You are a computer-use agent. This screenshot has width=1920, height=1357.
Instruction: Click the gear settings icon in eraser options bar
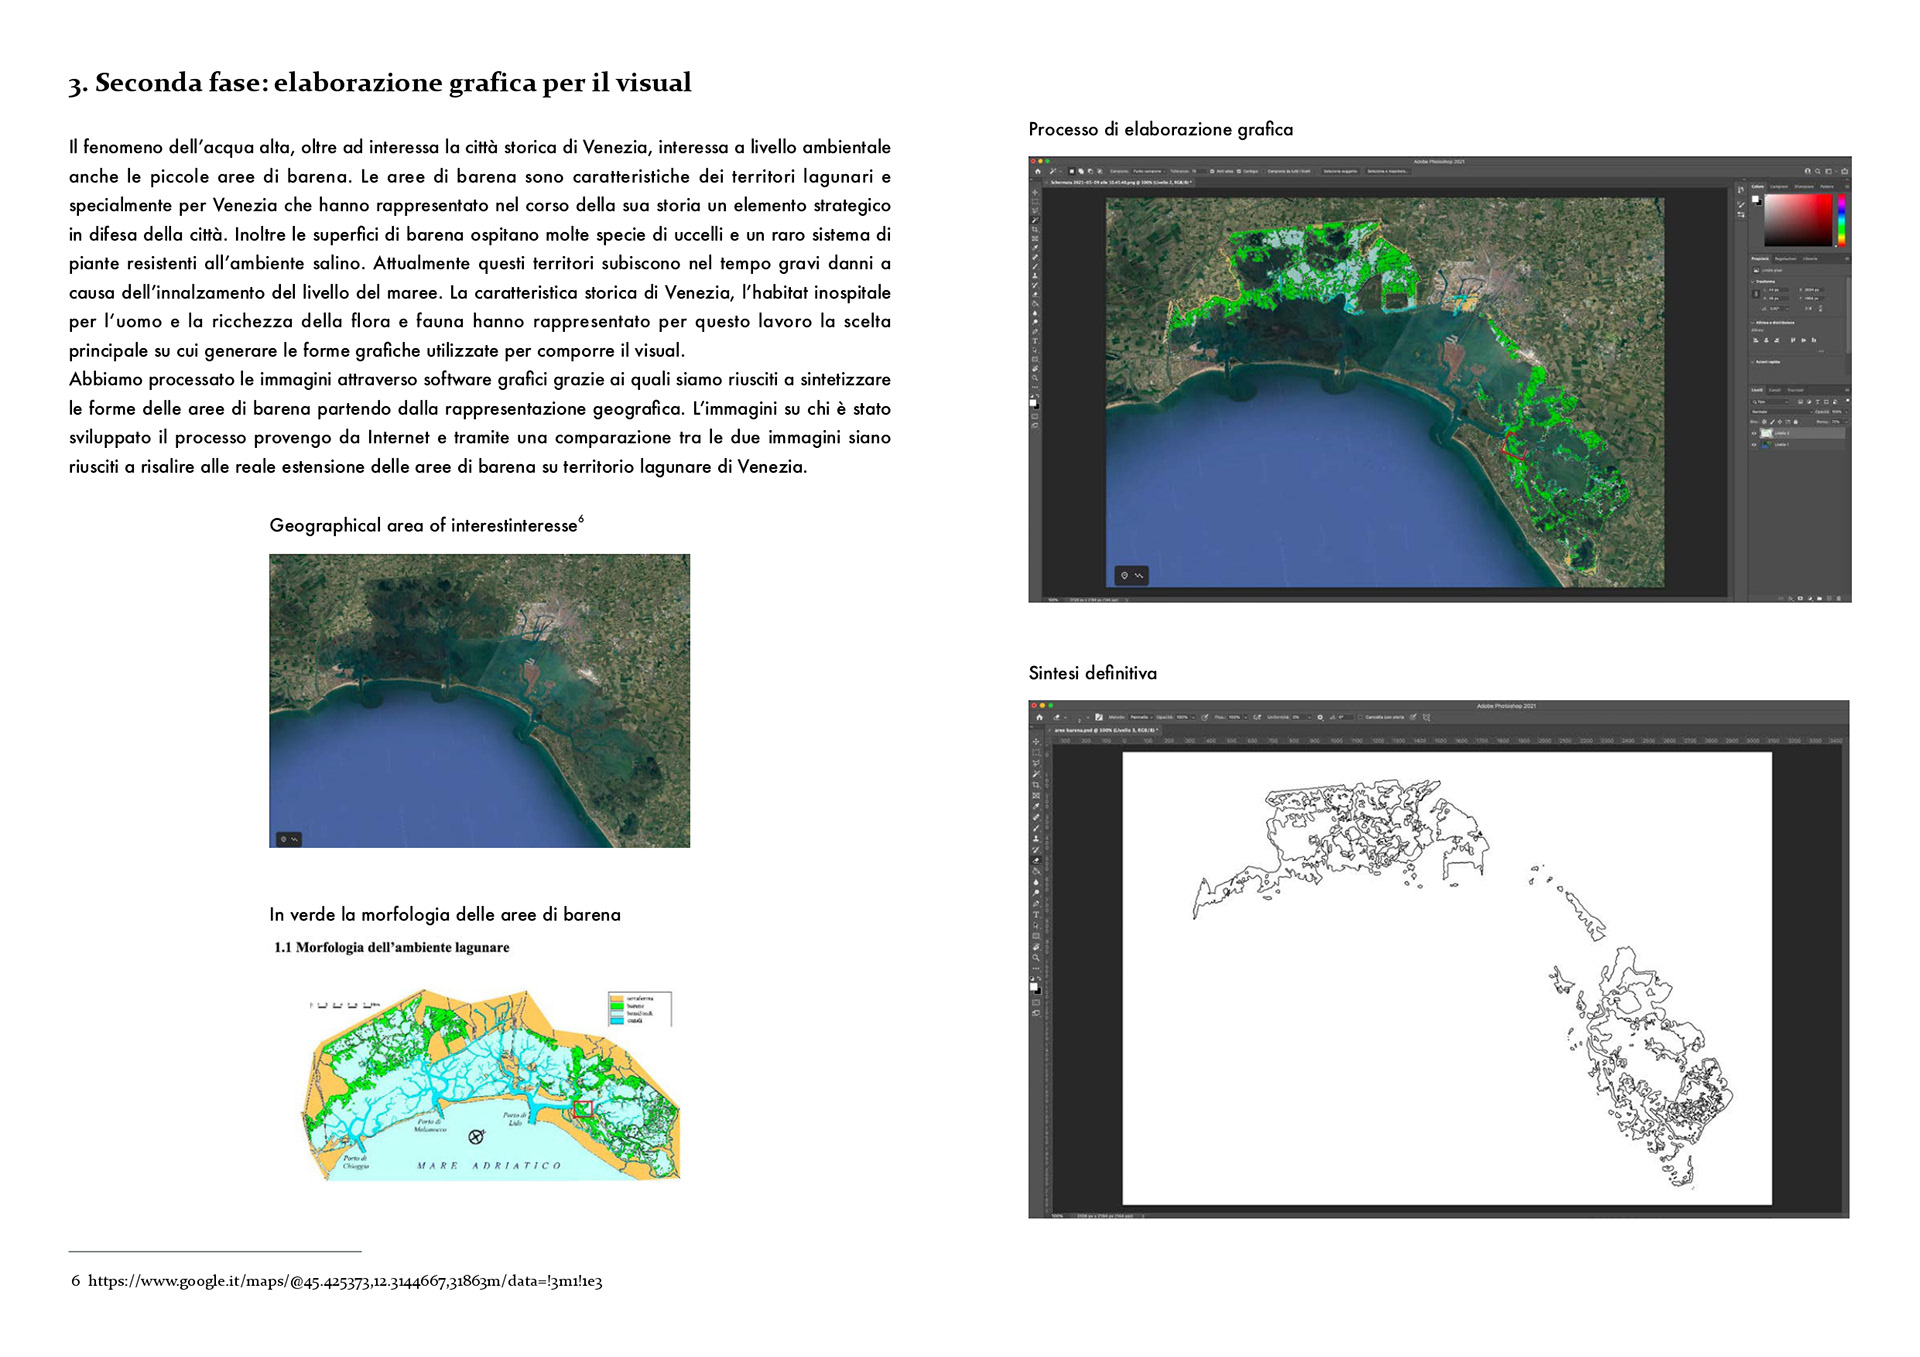pyautogui.click(x=1320, y=717)
